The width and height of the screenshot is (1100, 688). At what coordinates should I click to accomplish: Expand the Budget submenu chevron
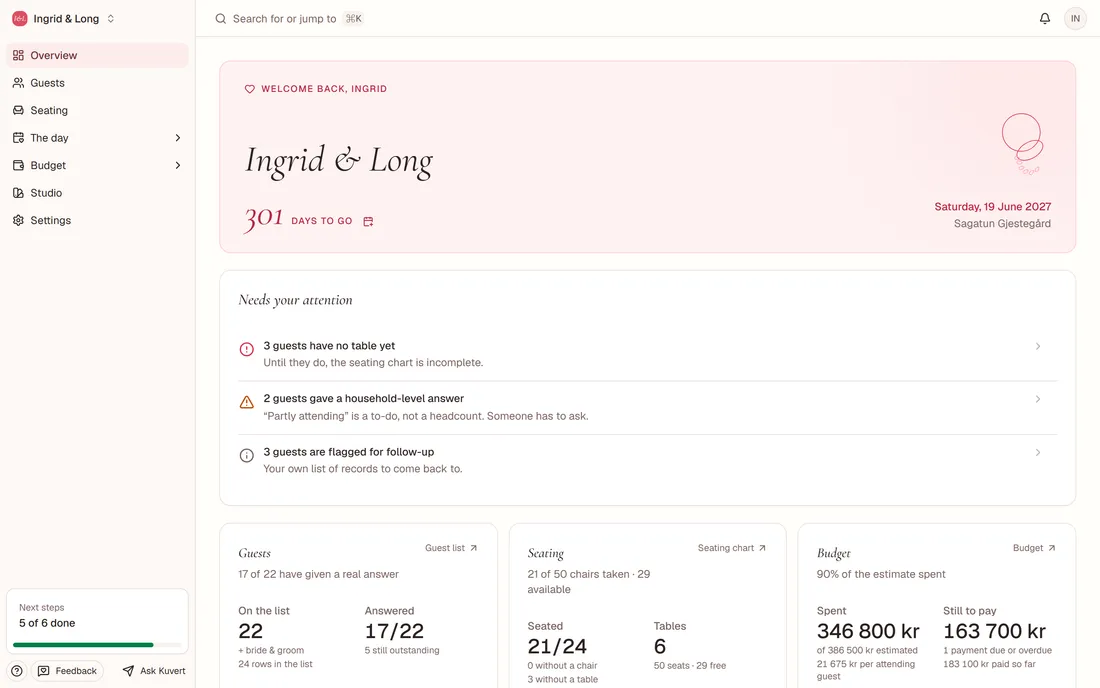(x=177, y=165)
